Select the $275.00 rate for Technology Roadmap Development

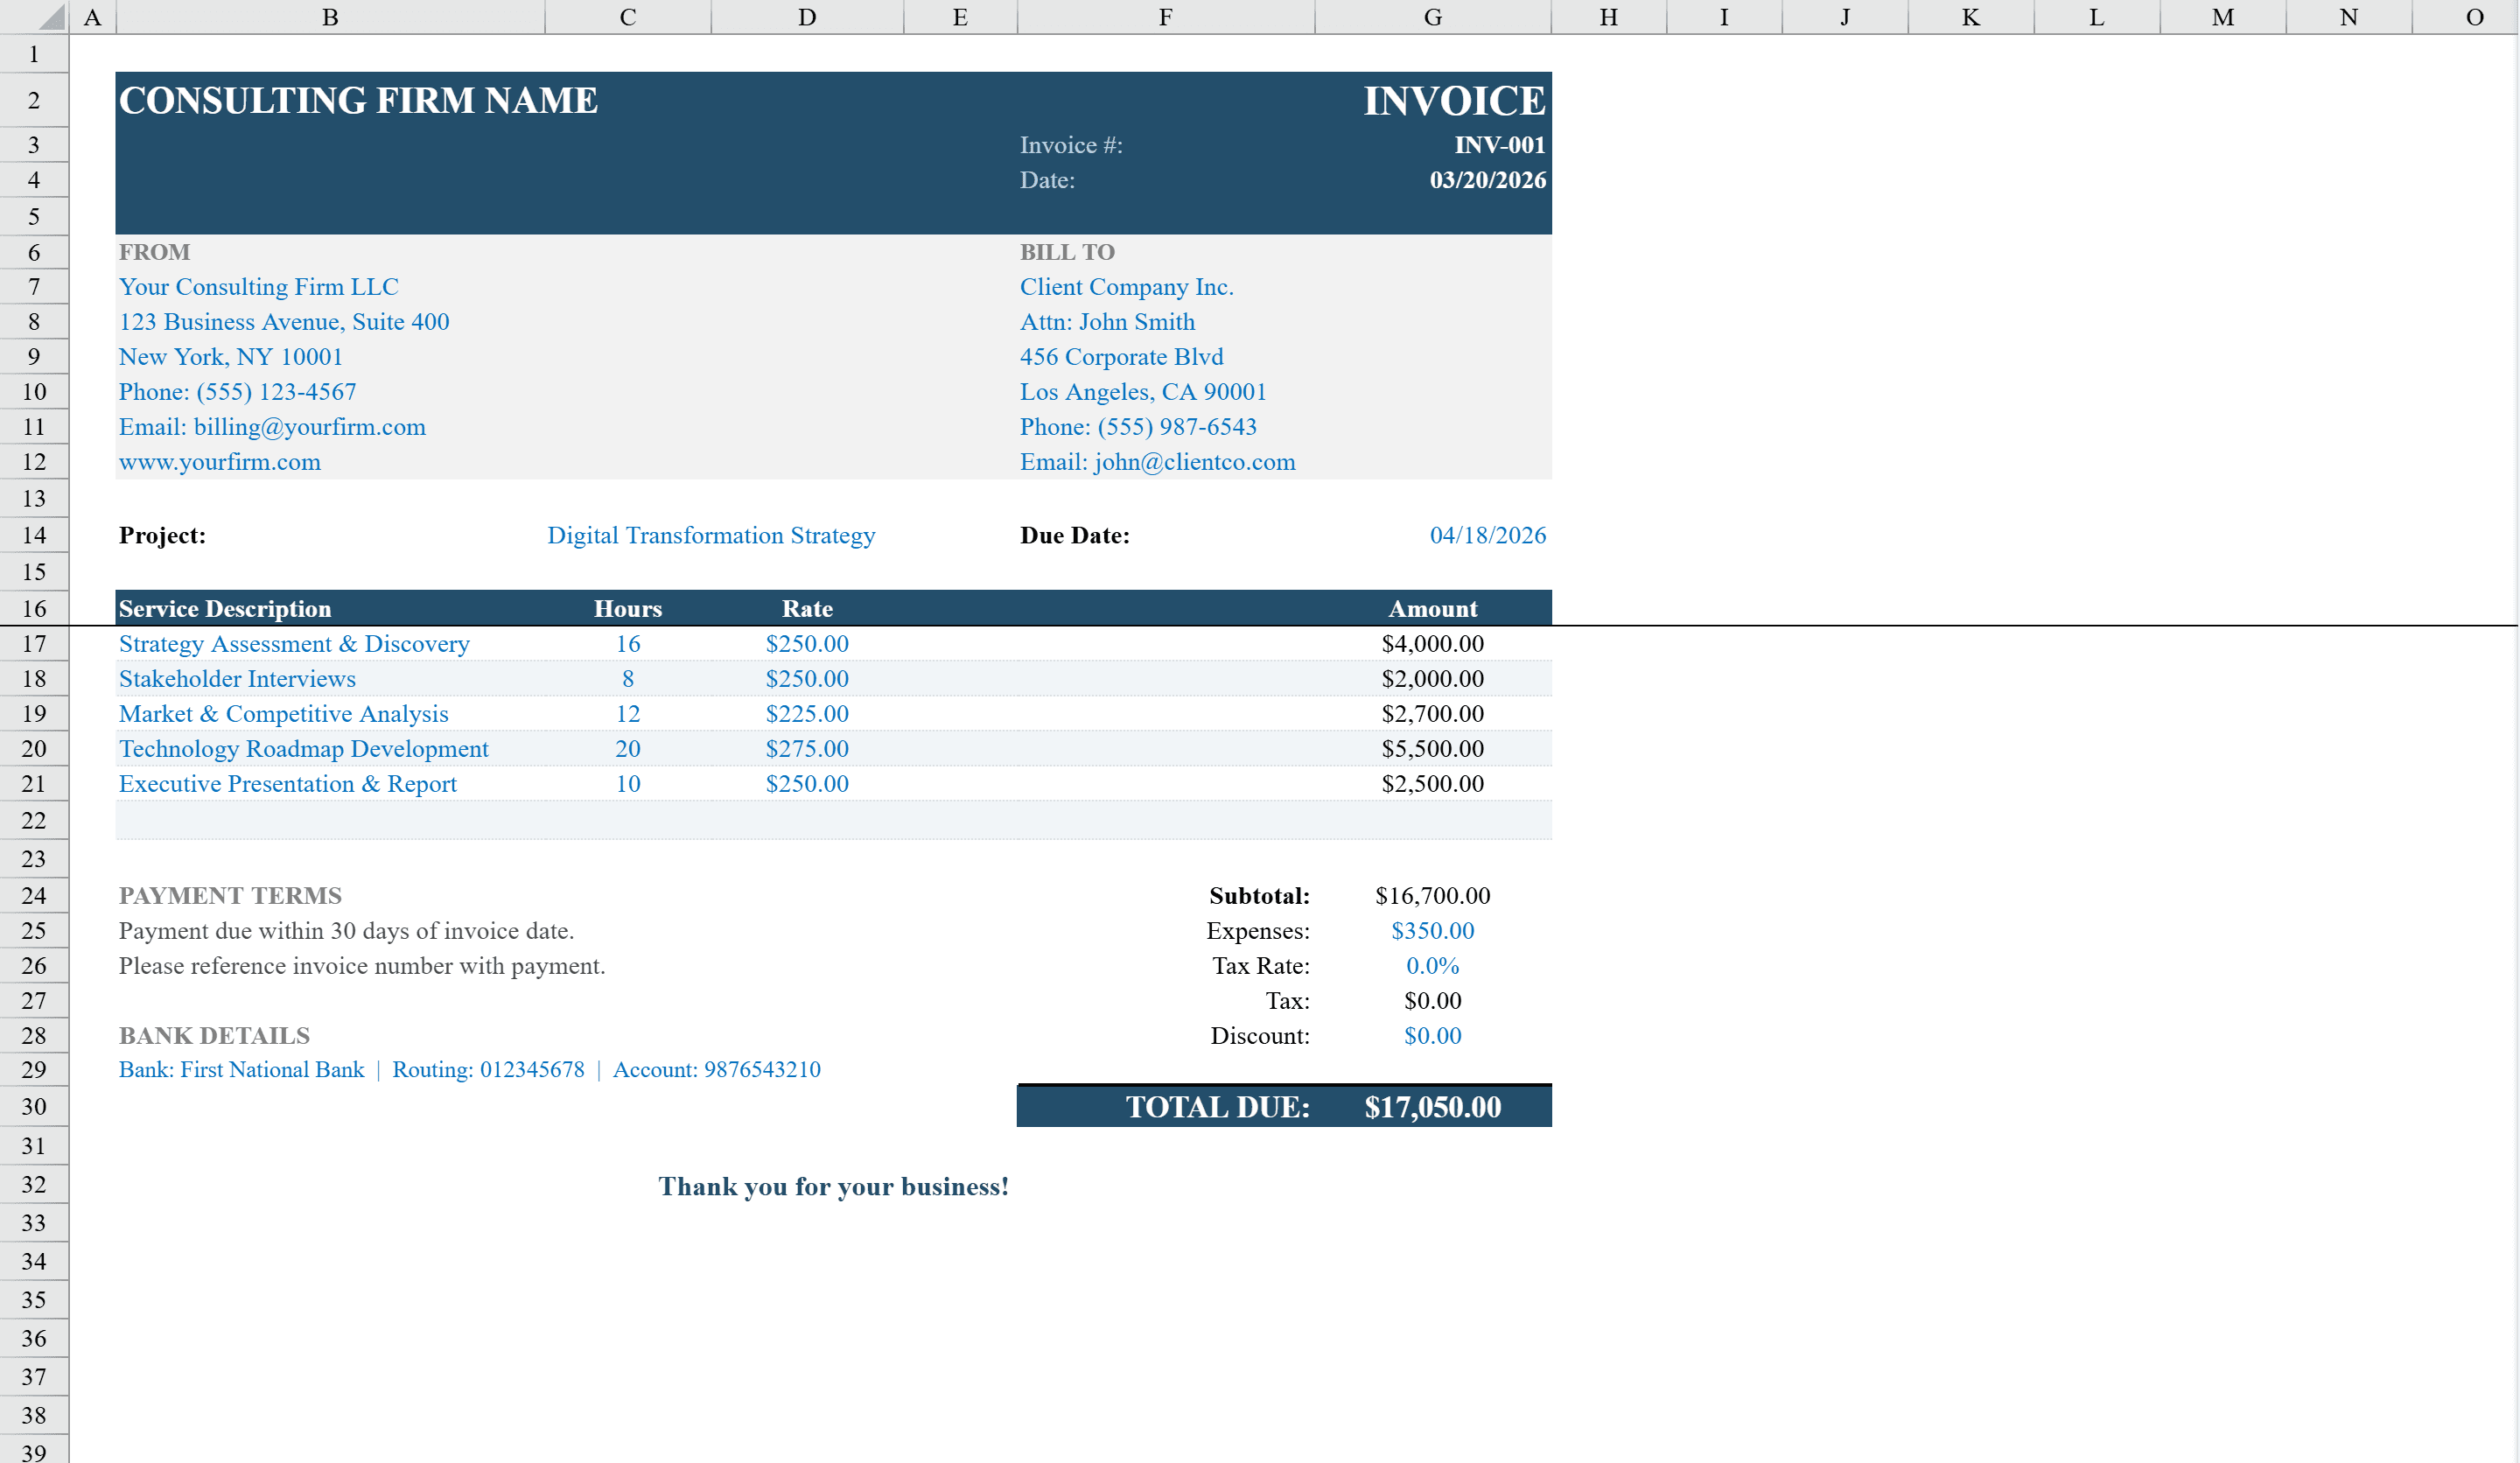806,748
